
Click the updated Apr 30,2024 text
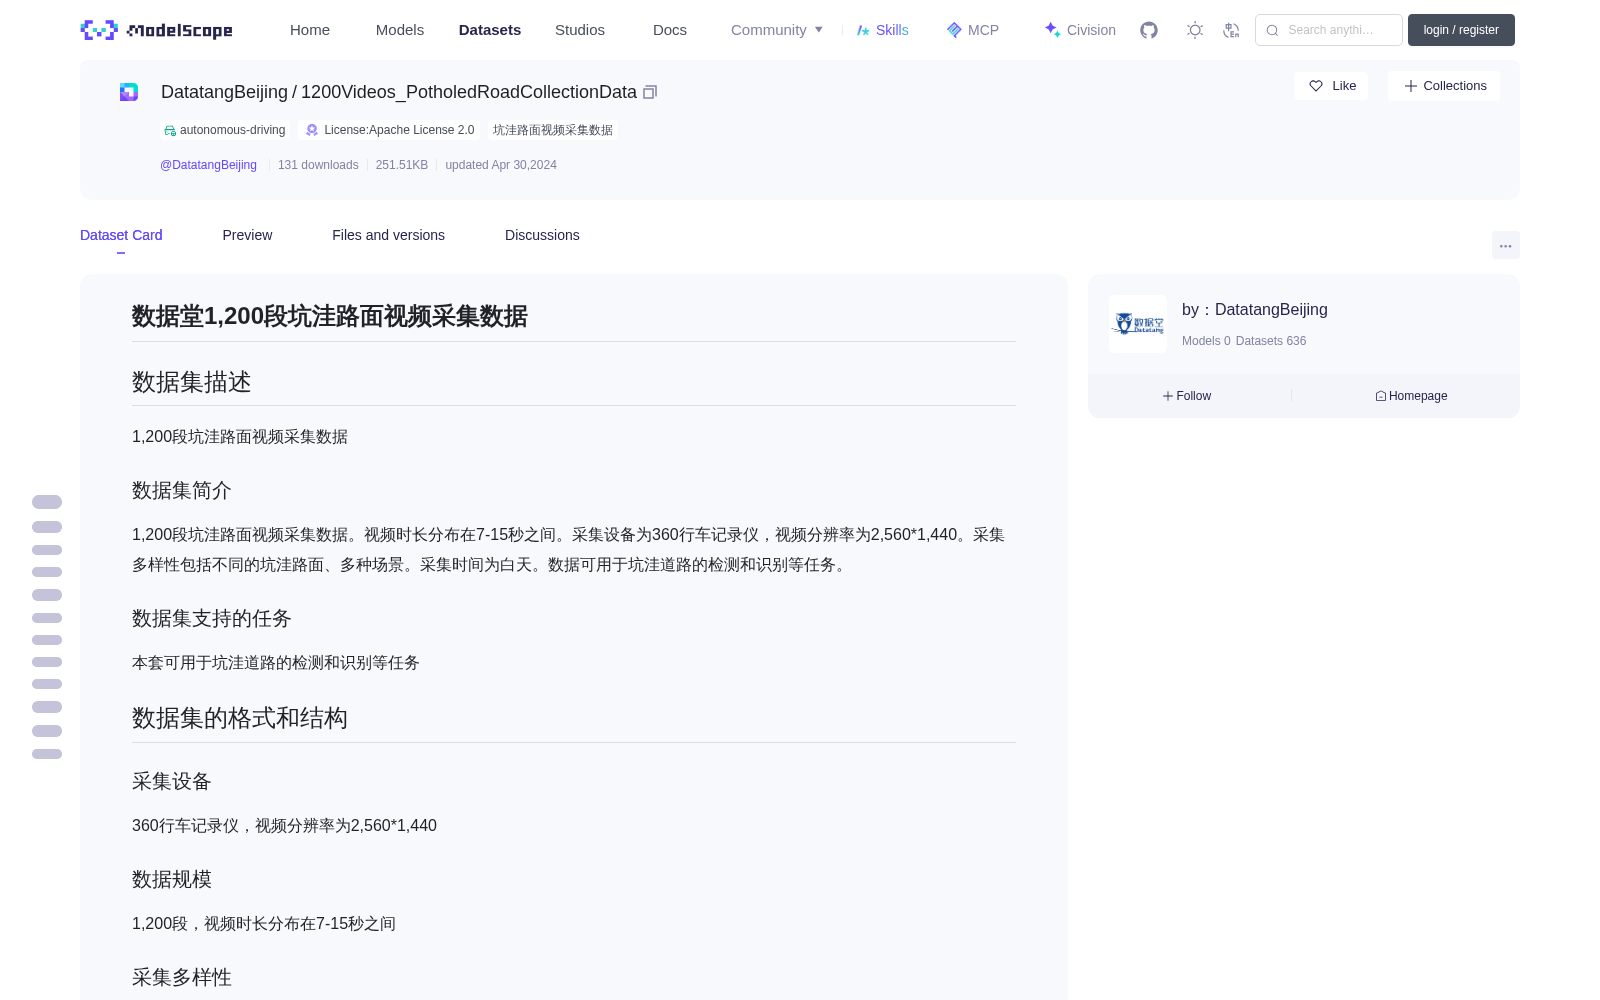pos(501,165)
